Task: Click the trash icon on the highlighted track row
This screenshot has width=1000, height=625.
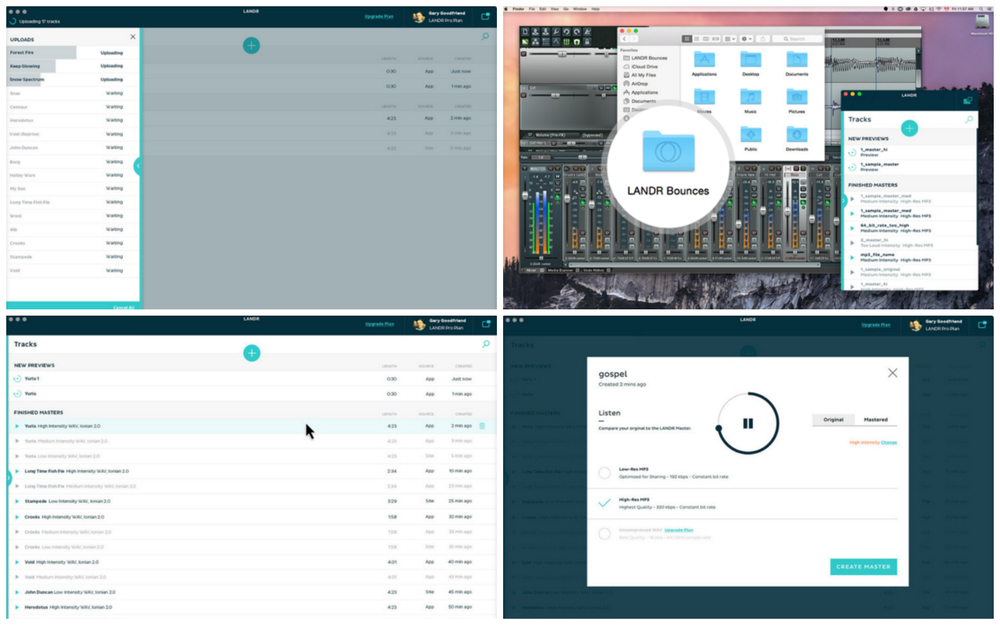Action: click(x=482, y=426)
